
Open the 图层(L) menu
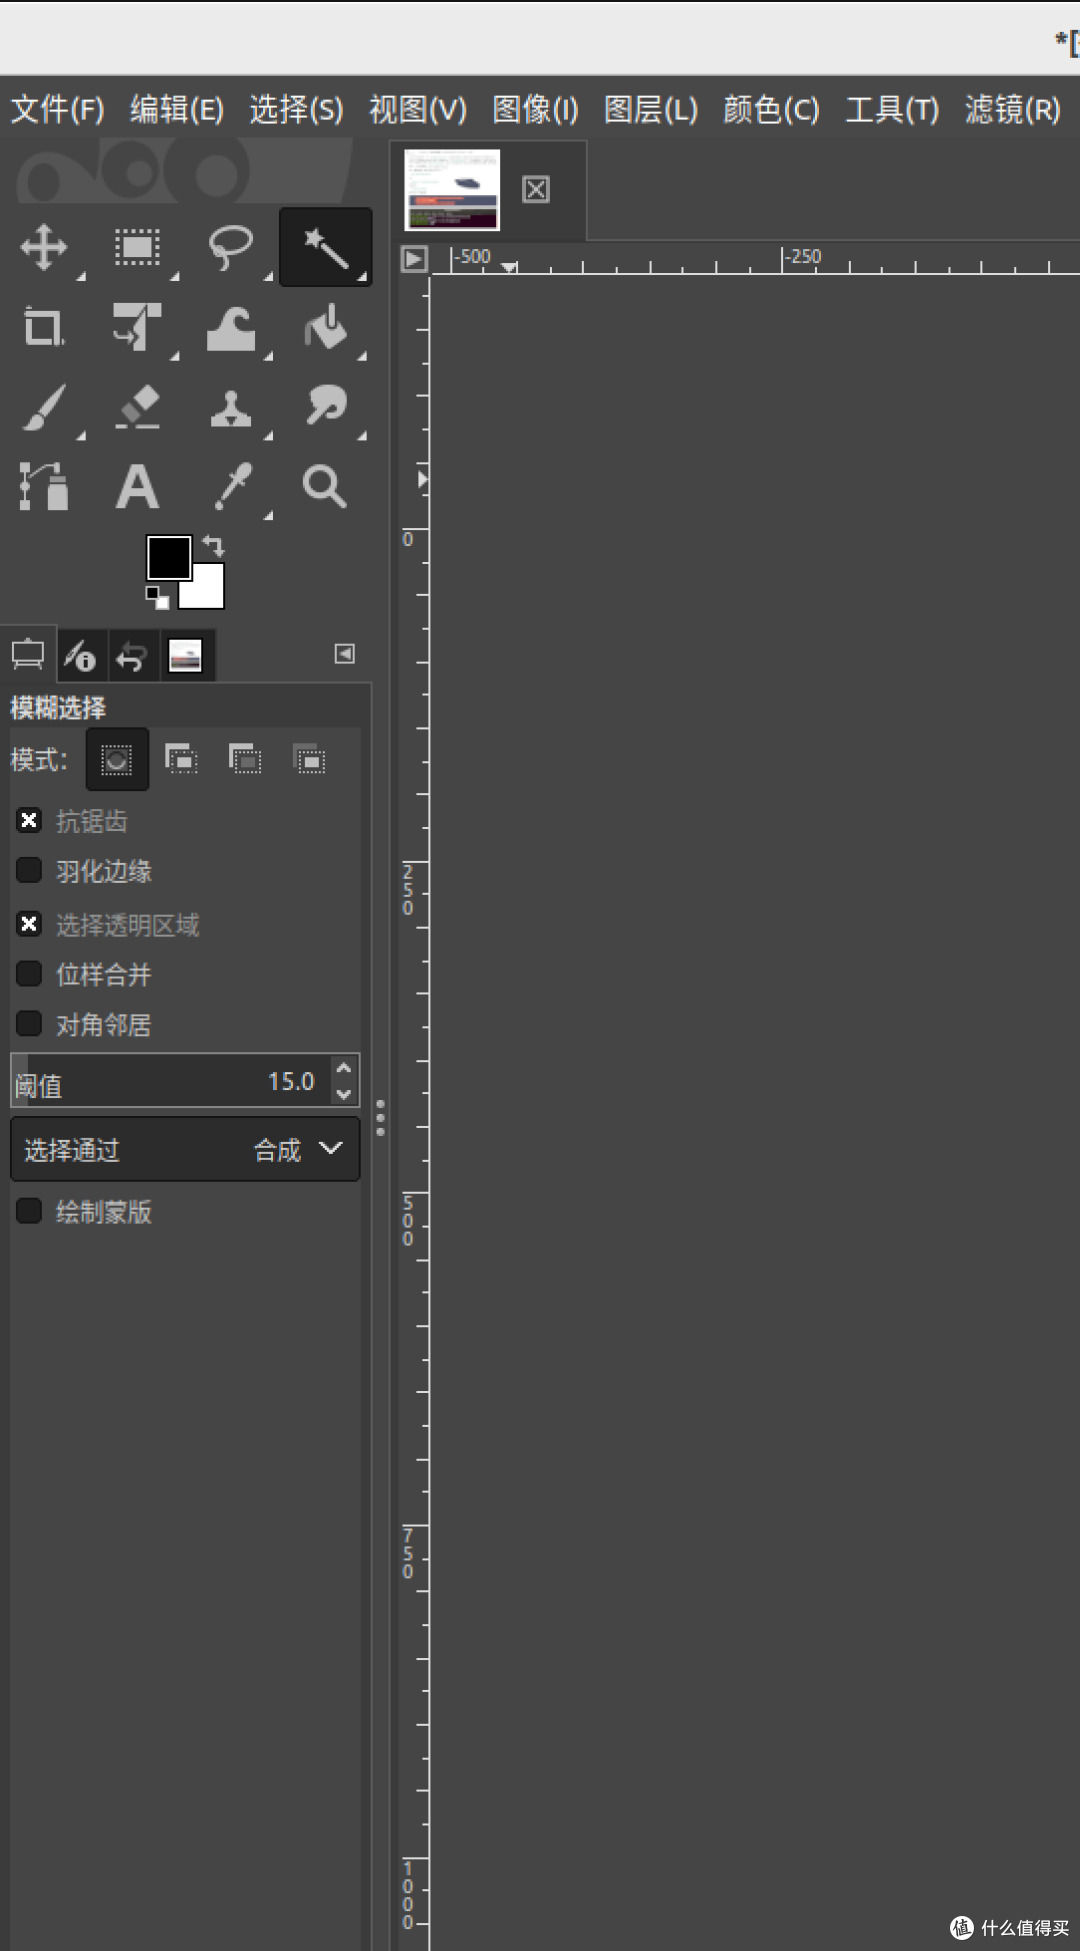point(651,109)
